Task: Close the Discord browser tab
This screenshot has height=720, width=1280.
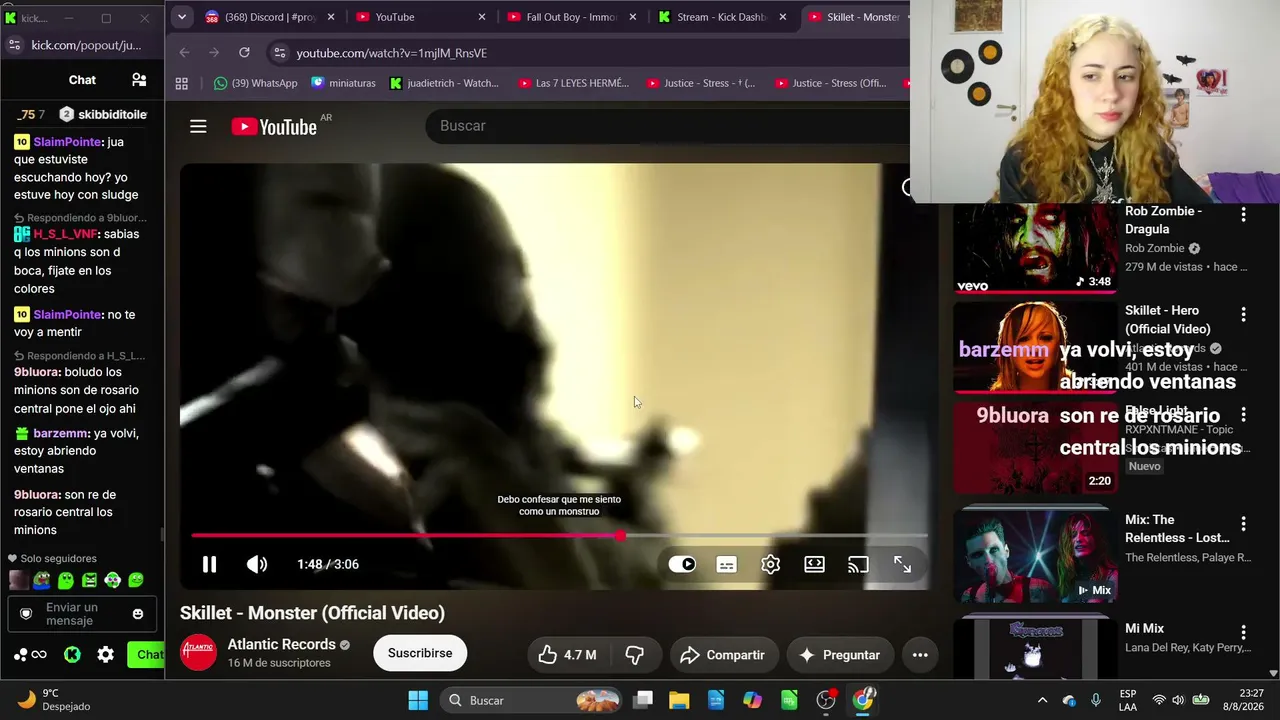Action: tap(331, 17)
